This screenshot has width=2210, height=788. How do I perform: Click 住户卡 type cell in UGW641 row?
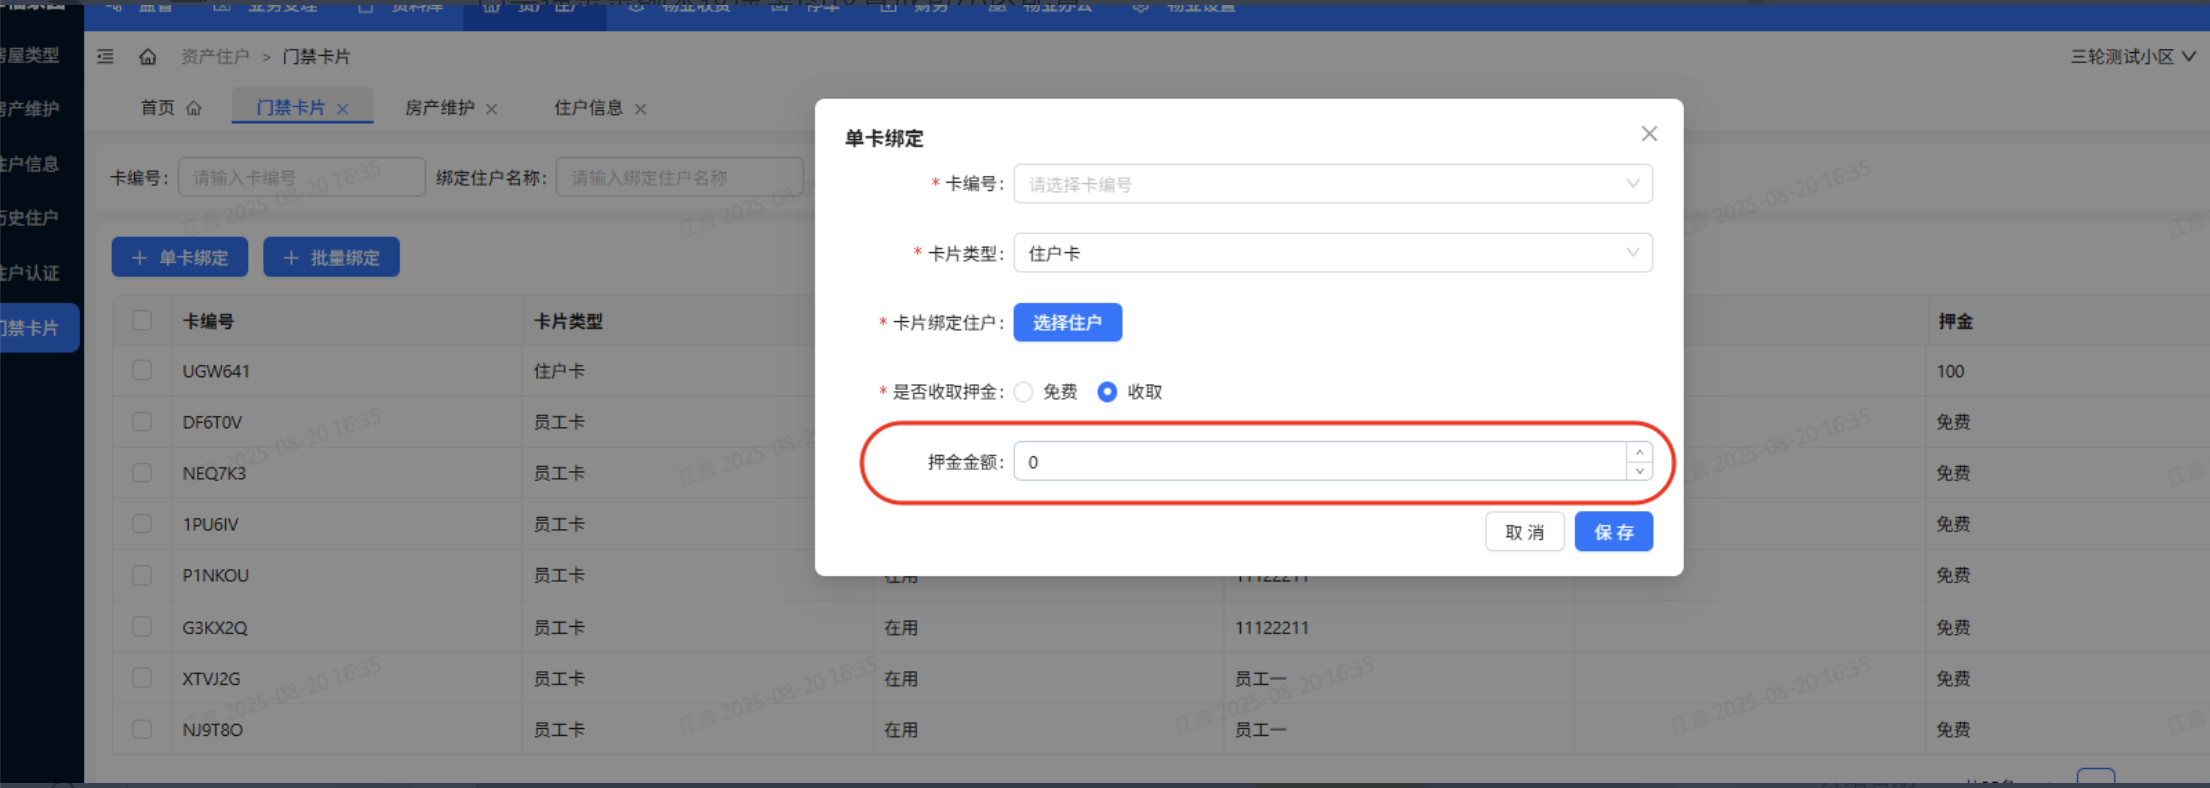point(559,371)
